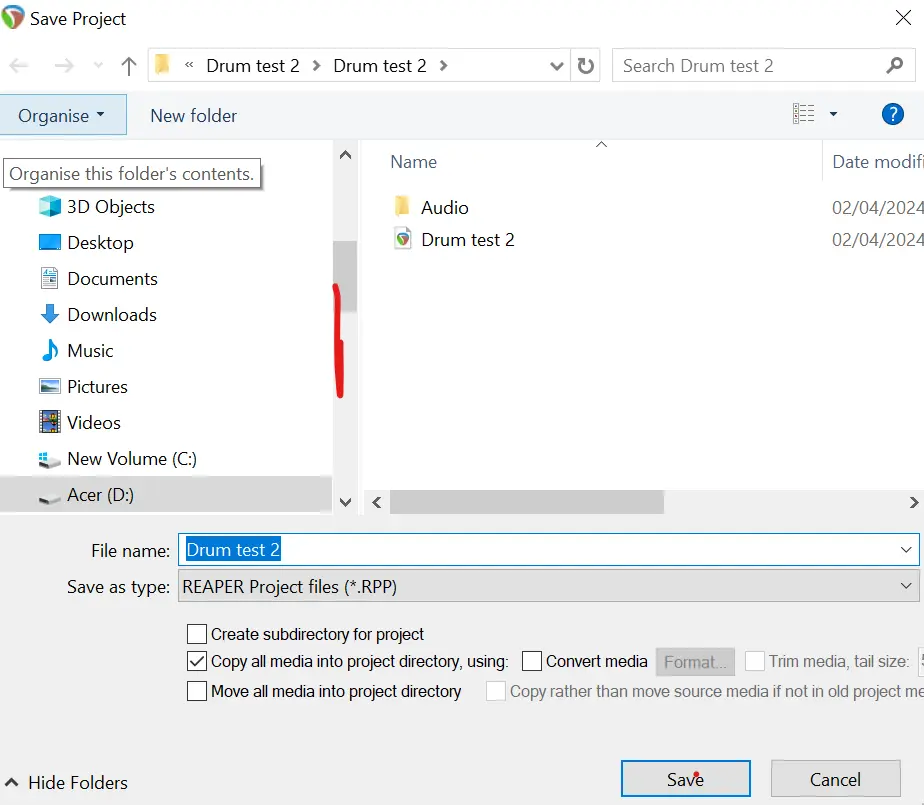Open the Organise menu

pos(62,115)
